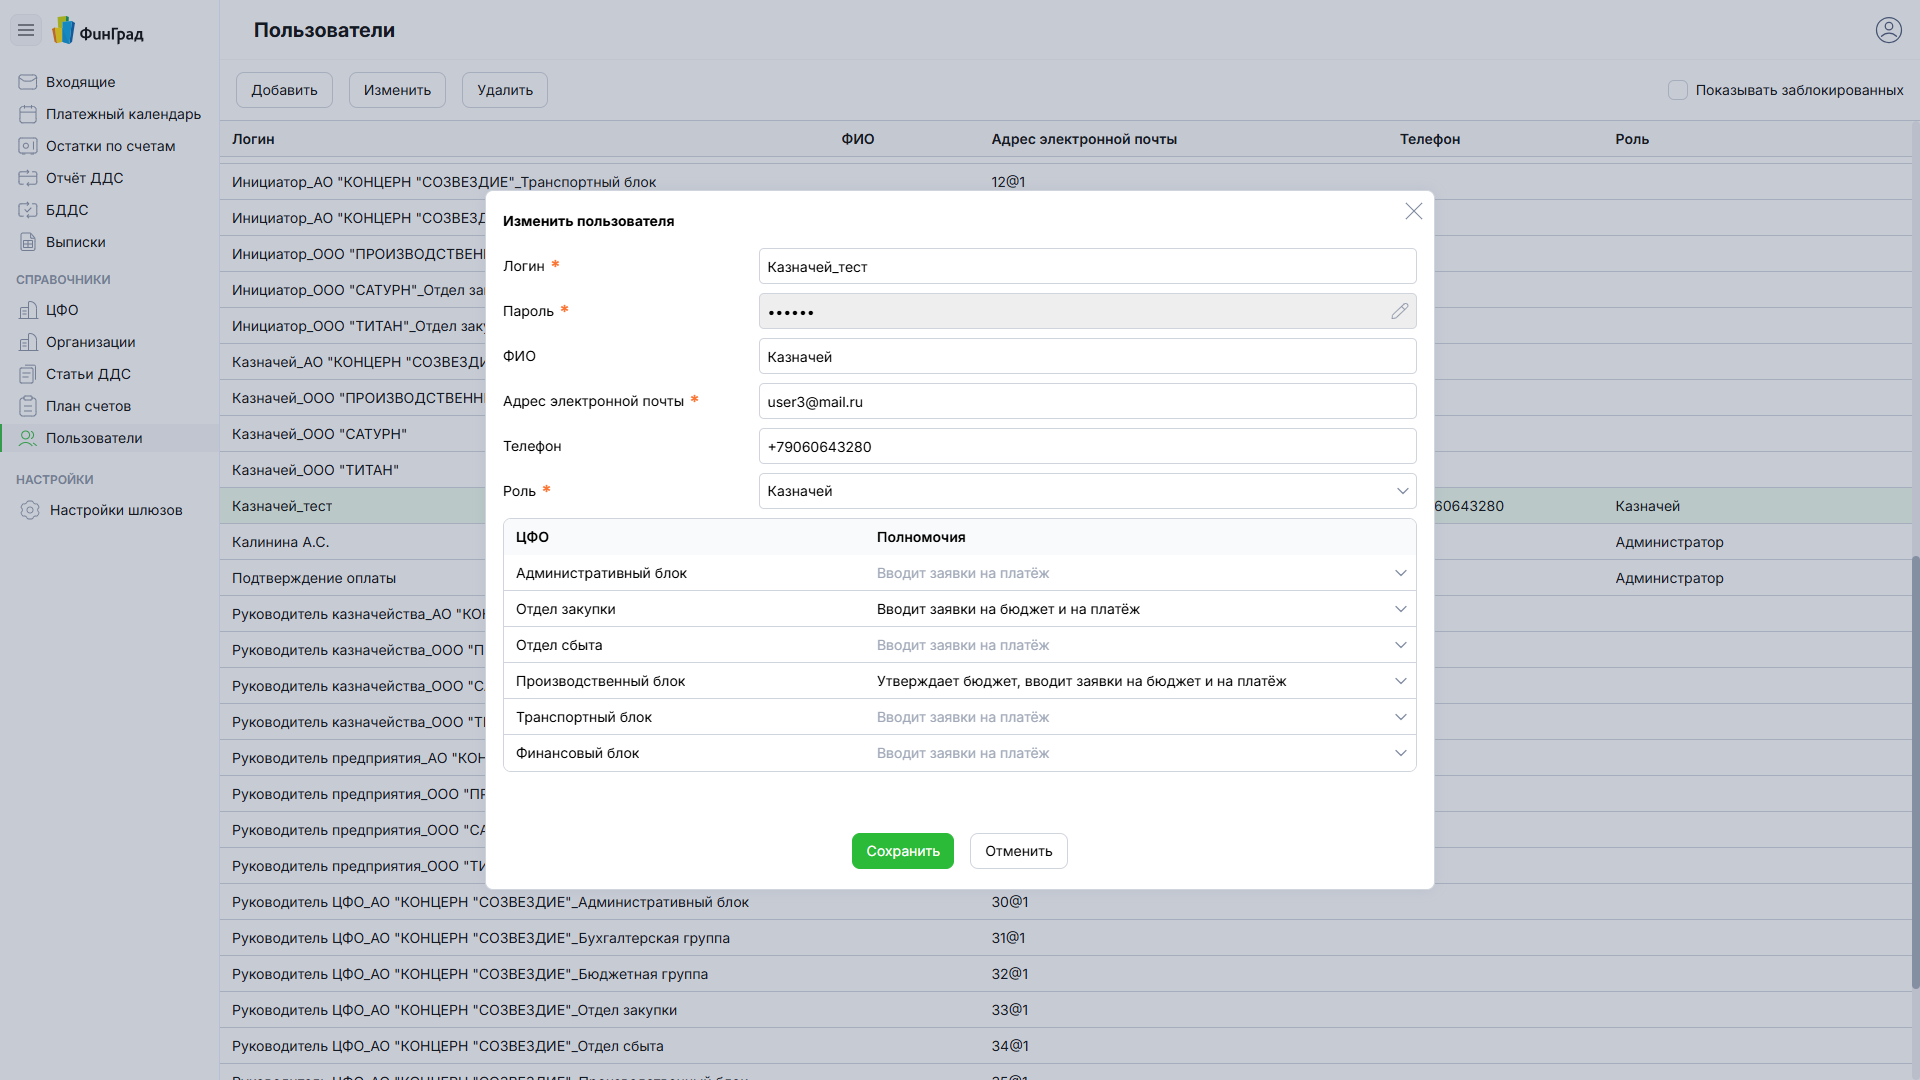Screen dimensions: 1920x1080
Task: Click the users table vertical scrollbar
Action: pos(1914,770)
